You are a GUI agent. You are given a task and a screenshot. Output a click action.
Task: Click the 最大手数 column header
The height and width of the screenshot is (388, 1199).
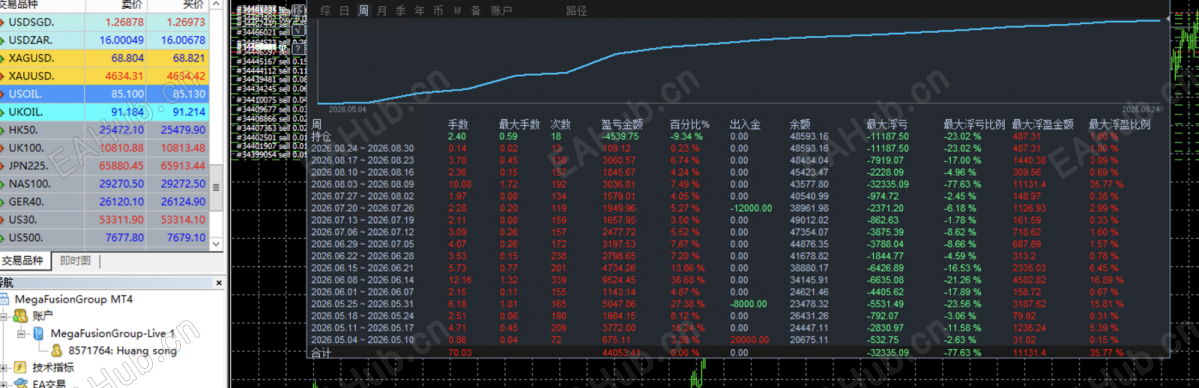519,124
